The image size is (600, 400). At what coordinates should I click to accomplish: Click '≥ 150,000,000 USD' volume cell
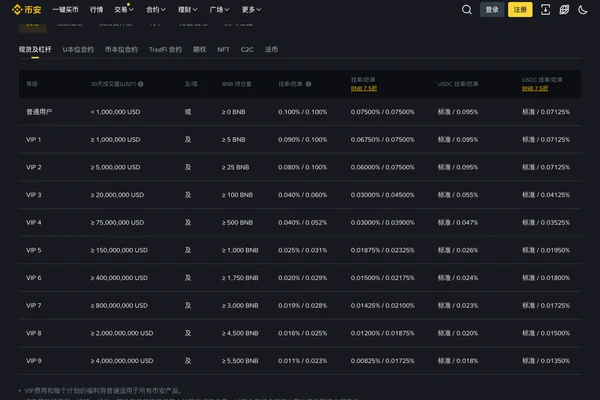pyautogui.click(x=119, y=250)
